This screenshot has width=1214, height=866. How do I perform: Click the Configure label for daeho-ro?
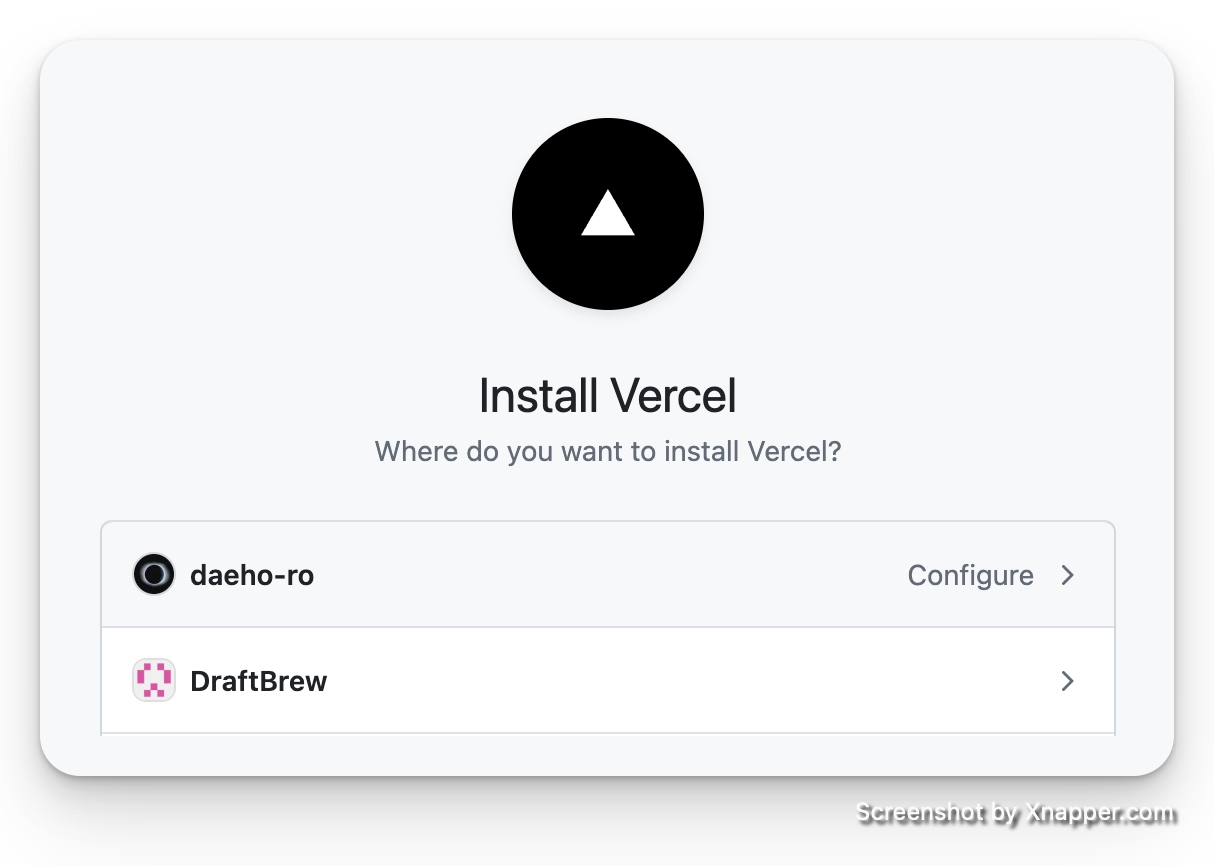970,575
